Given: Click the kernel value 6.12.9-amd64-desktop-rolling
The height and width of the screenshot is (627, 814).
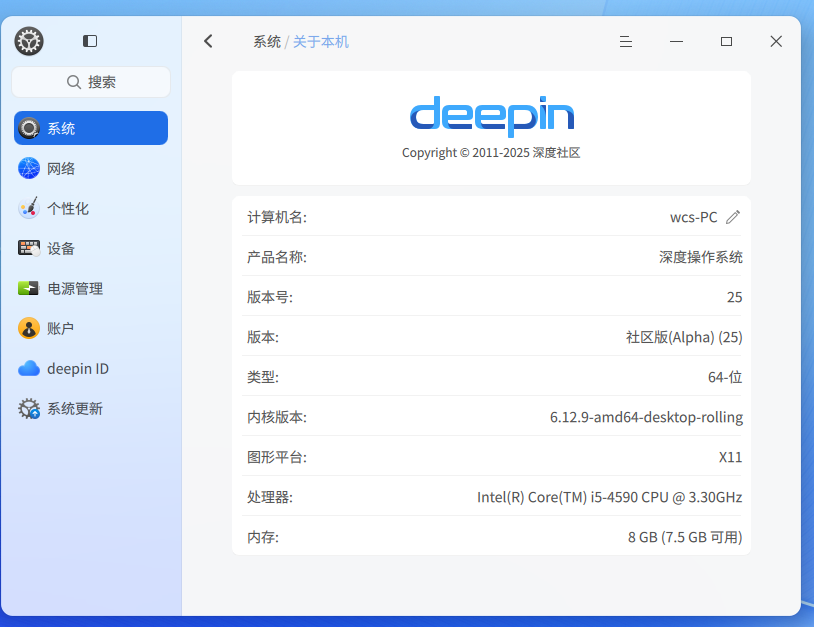Looking at the screenshot, I should 646,417.
